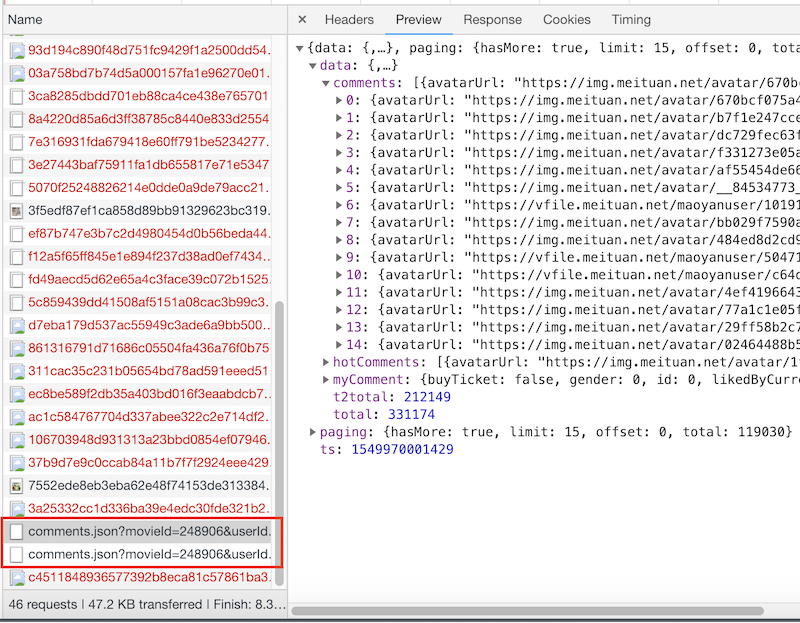Select the first comments.json?movieId=248906 request name
Screen dimensions: 800x623
149,531
